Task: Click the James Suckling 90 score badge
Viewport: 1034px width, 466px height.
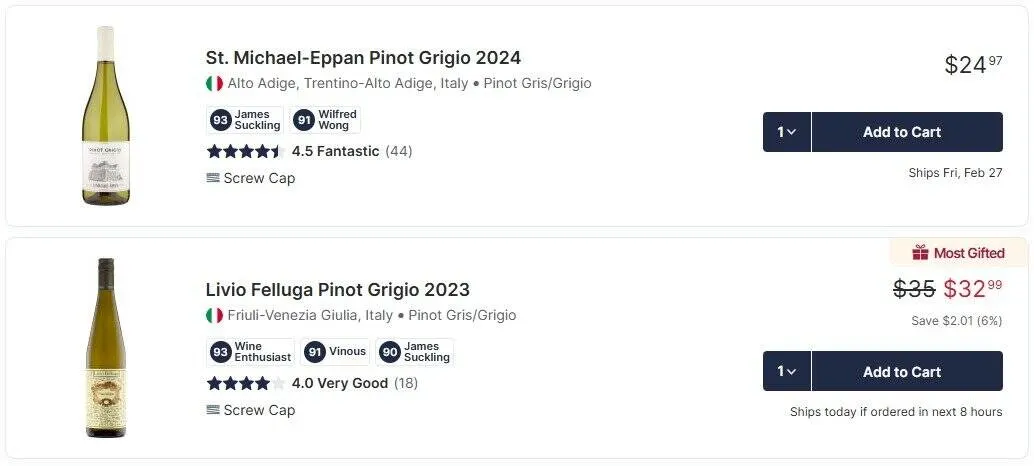Action: pos(415,352)
